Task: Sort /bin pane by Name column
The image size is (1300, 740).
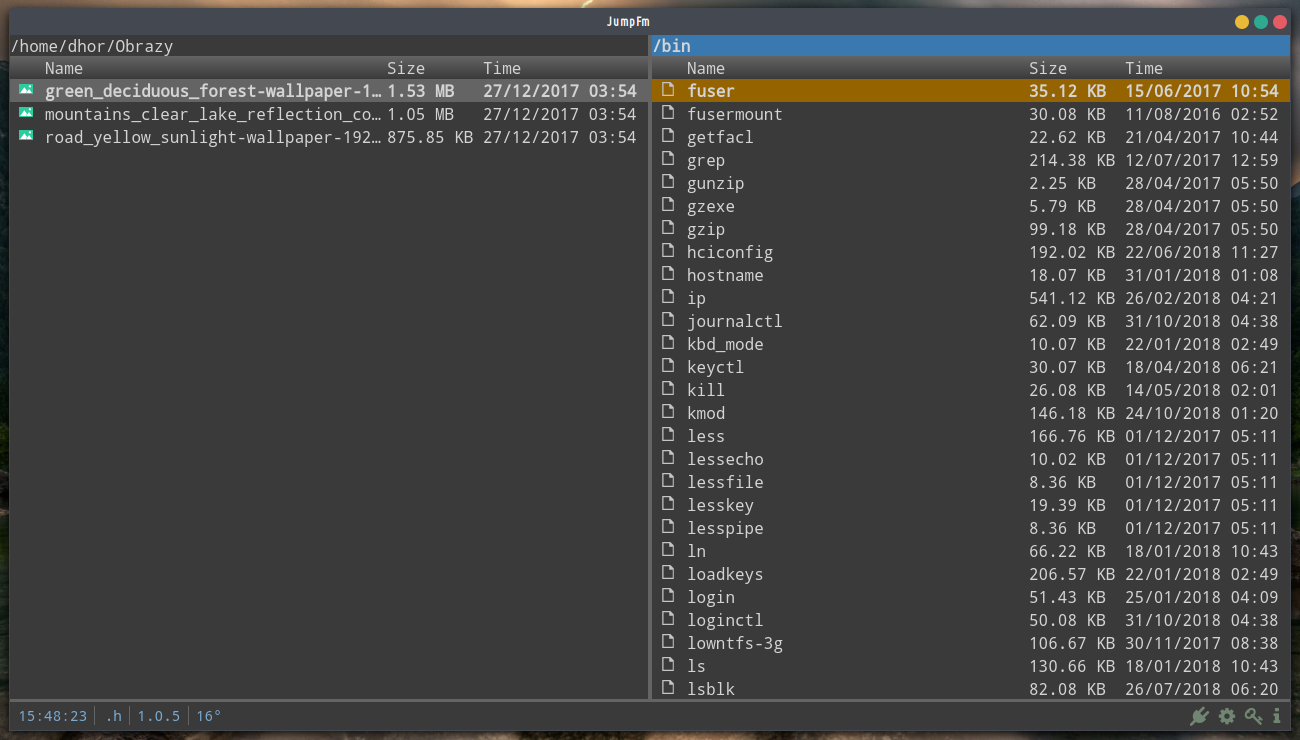Action: click(706, 68)
